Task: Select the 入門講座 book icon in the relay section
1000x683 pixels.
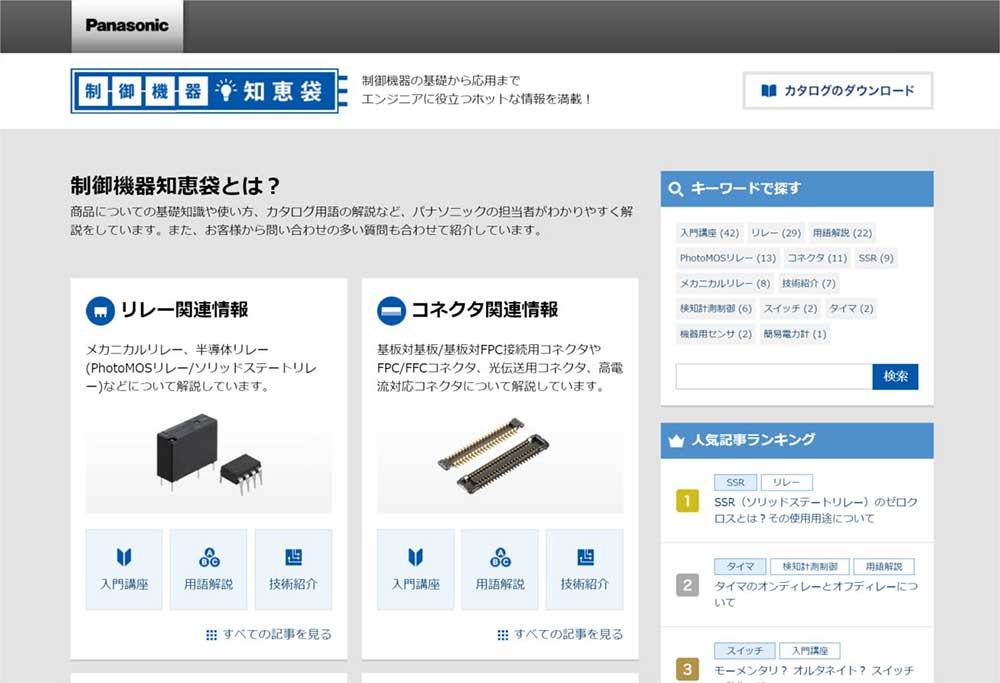Action: [x=125, y=558]
